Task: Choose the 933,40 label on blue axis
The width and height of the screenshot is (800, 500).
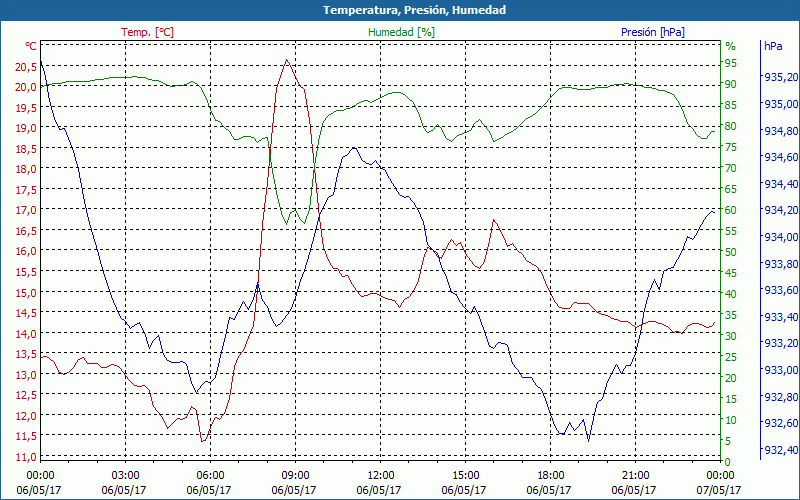Action: pos(781,317)
